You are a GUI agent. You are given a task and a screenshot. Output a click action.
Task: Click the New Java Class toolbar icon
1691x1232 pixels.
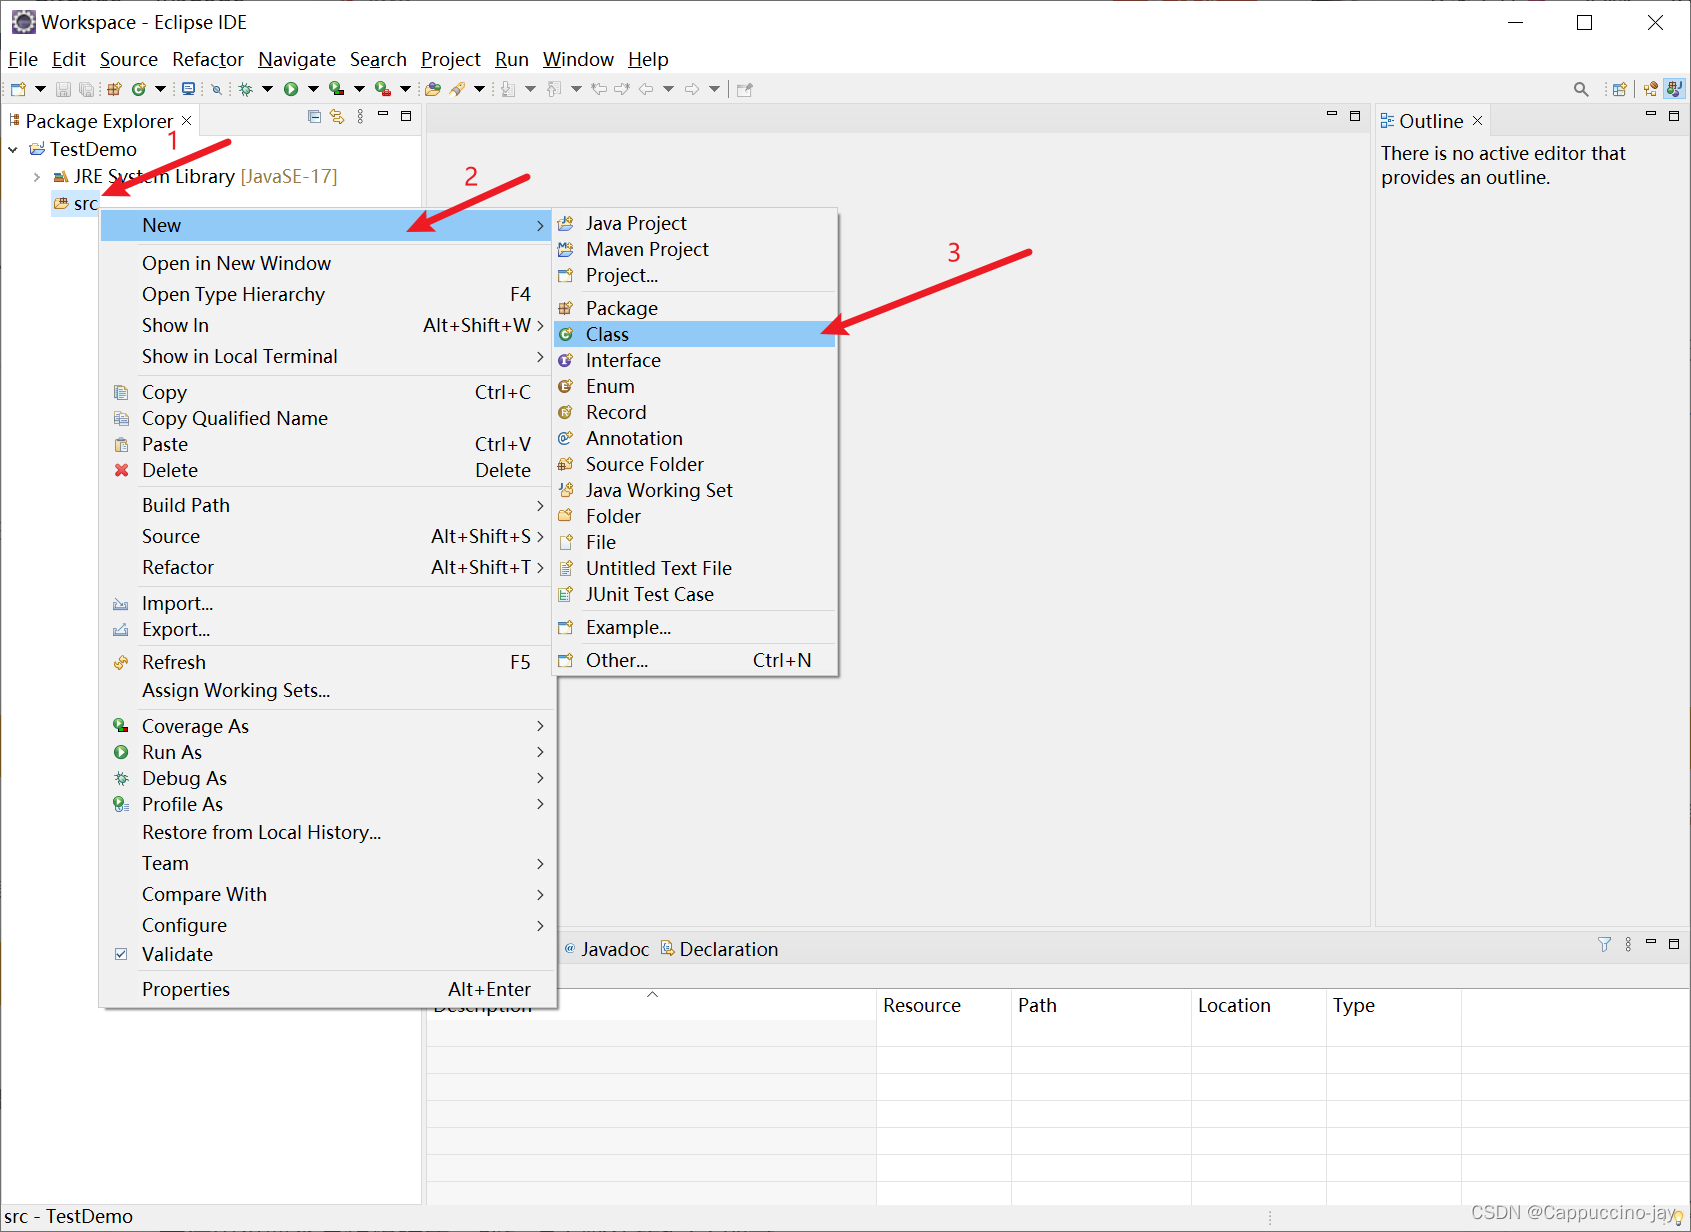tap(139, 89)
